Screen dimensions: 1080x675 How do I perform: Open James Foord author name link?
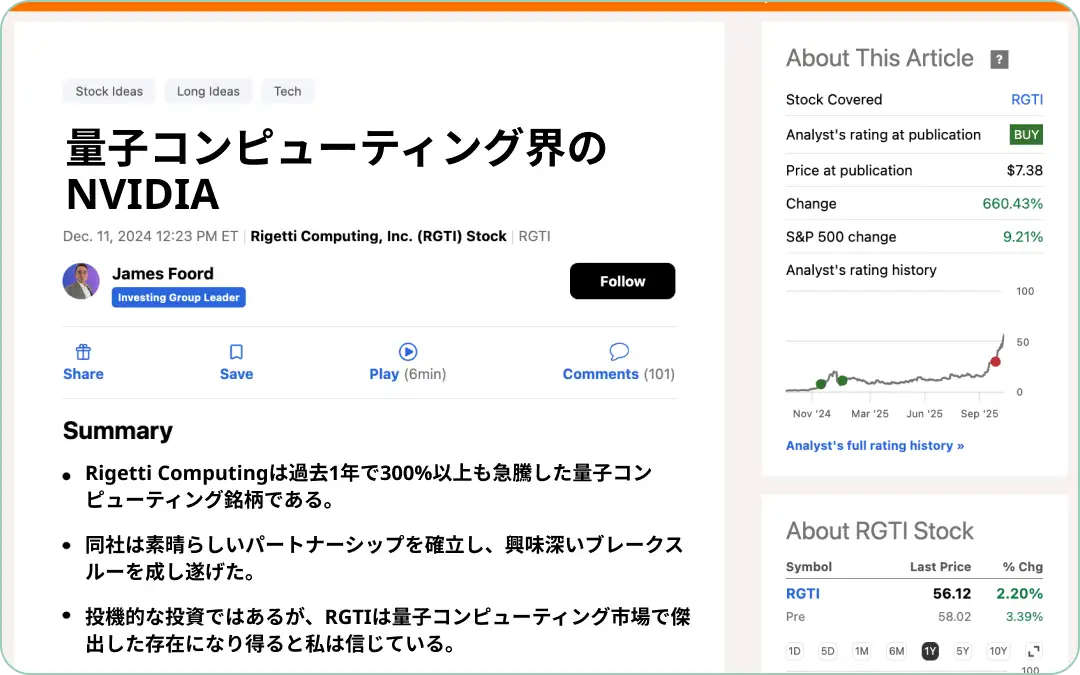163,273
